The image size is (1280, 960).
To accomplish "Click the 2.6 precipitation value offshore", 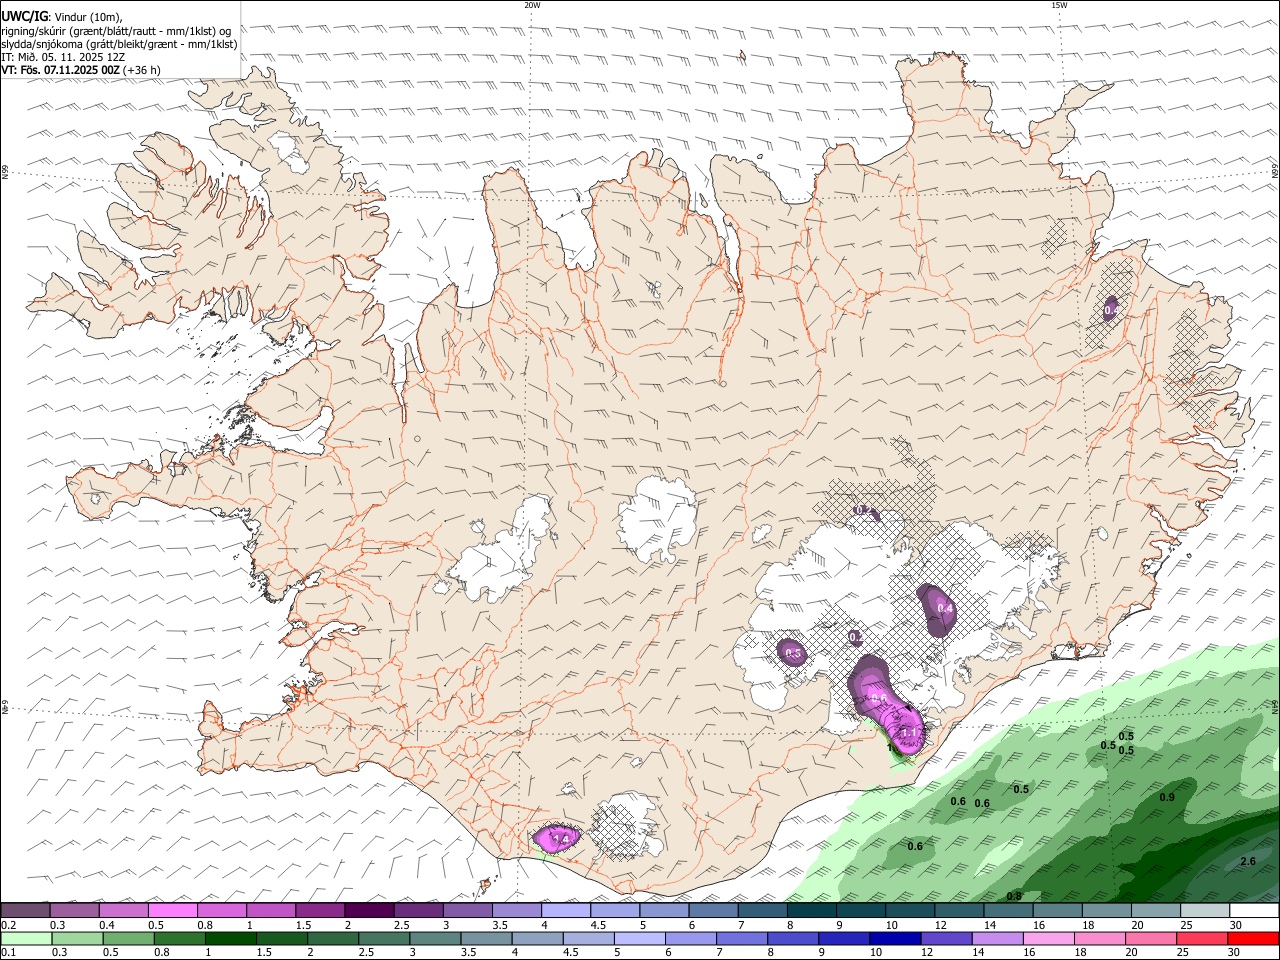I will click(1248, 861).
